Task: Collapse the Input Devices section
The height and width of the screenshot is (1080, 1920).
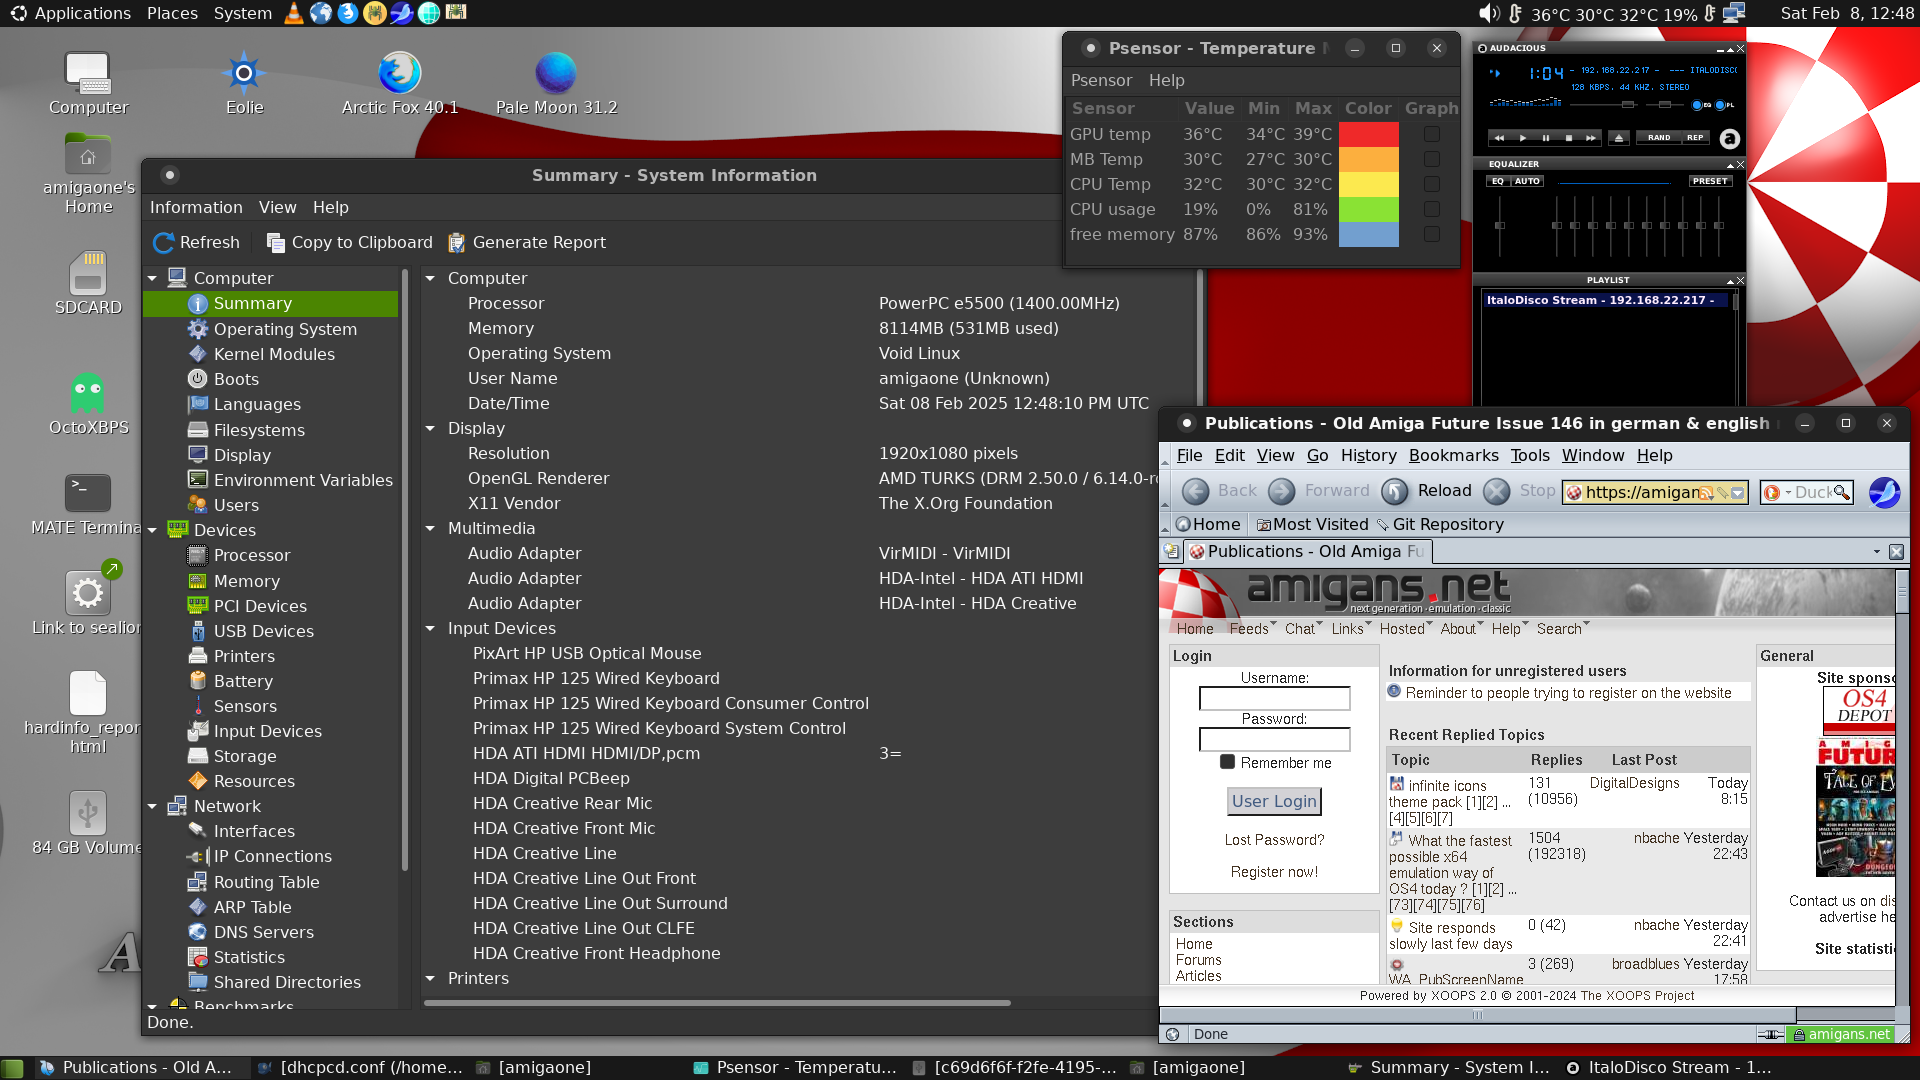Action: pos(430,628)
